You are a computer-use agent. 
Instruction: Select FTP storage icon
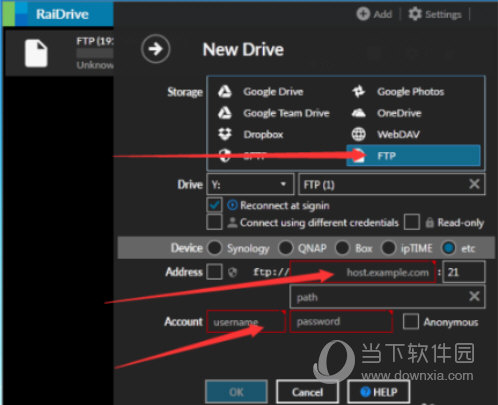click(359, 156)
